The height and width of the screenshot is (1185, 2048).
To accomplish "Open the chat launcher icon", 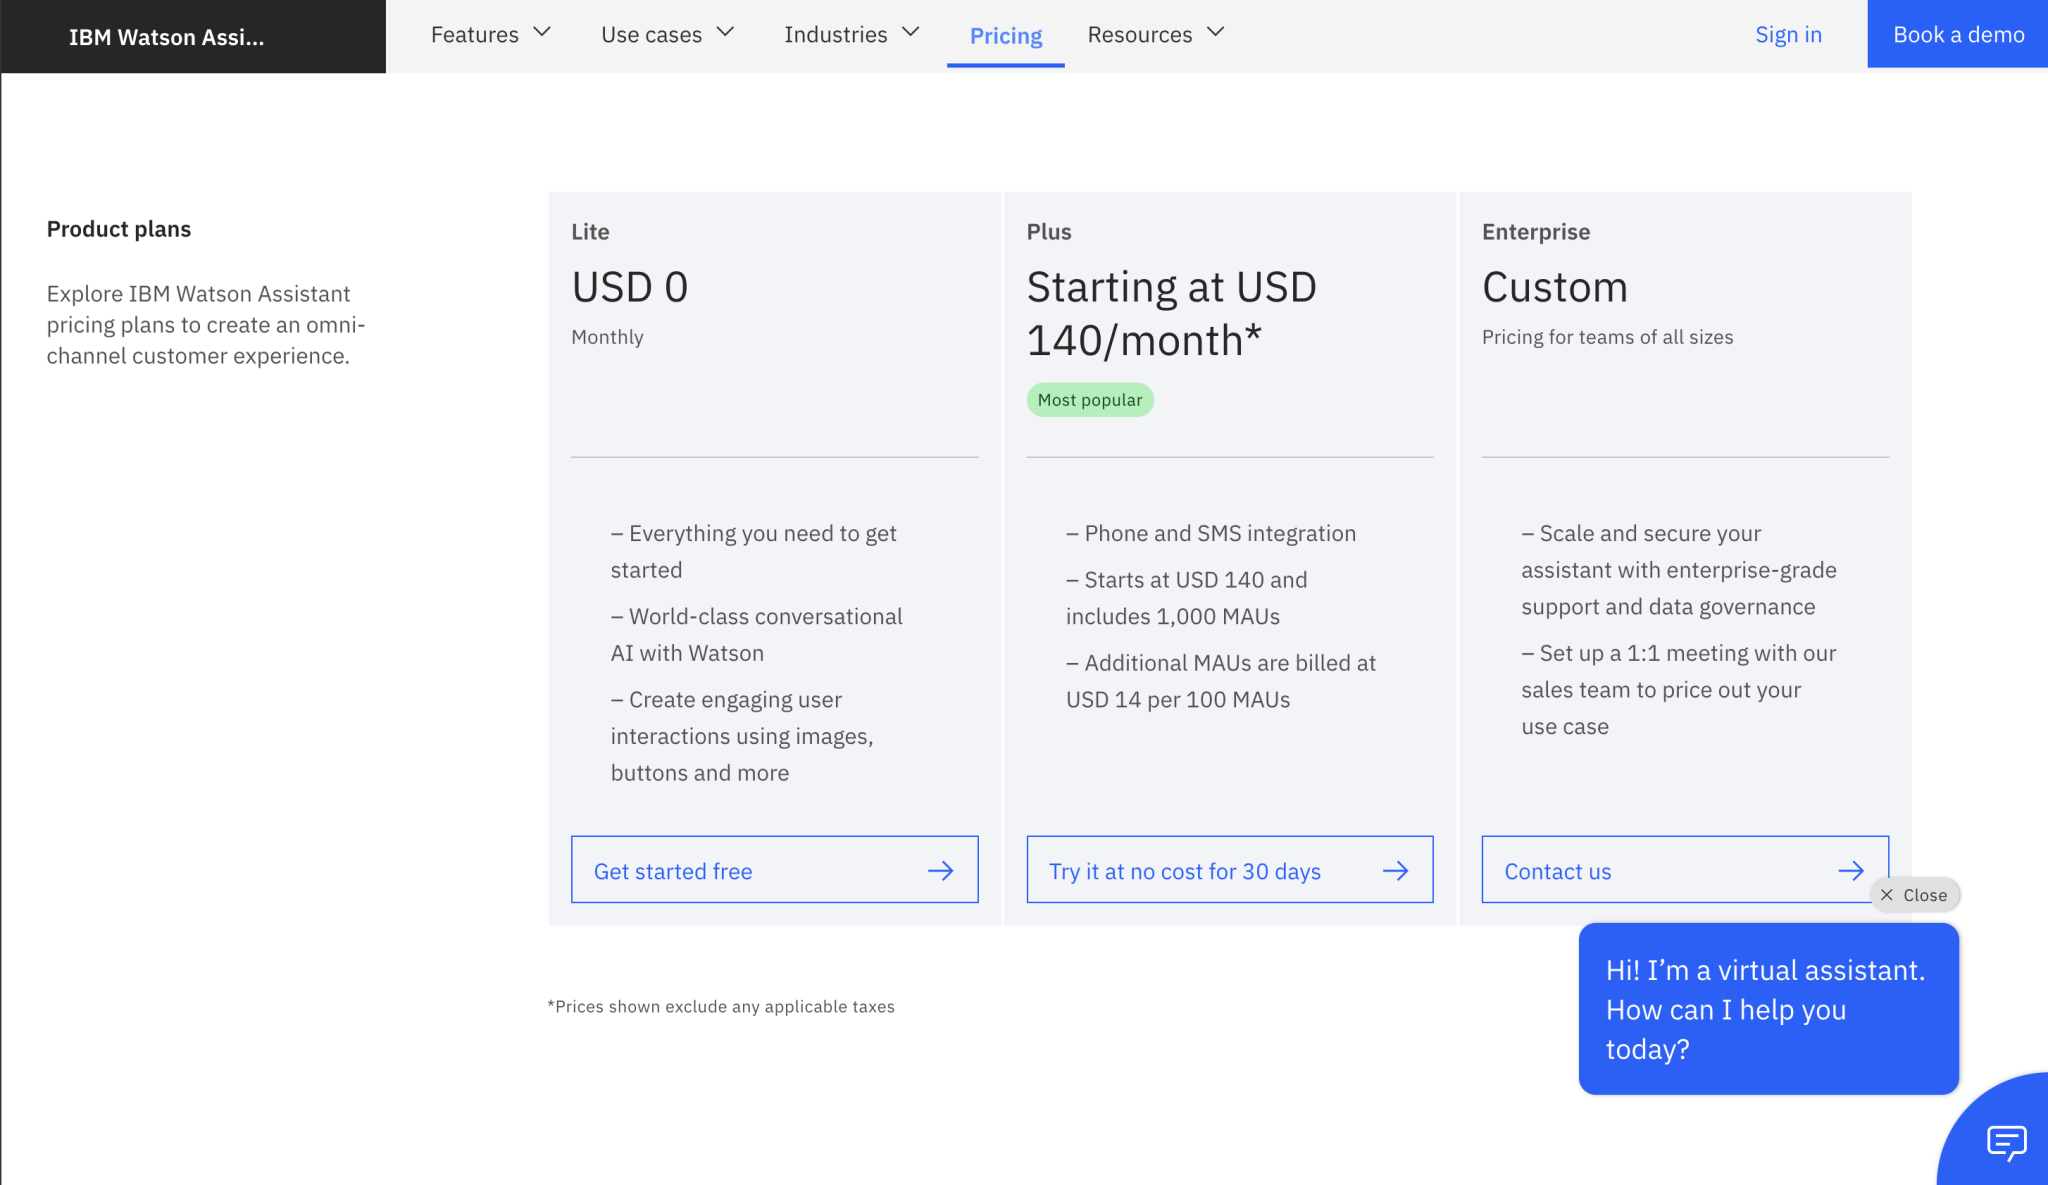I will 2006,1141.
